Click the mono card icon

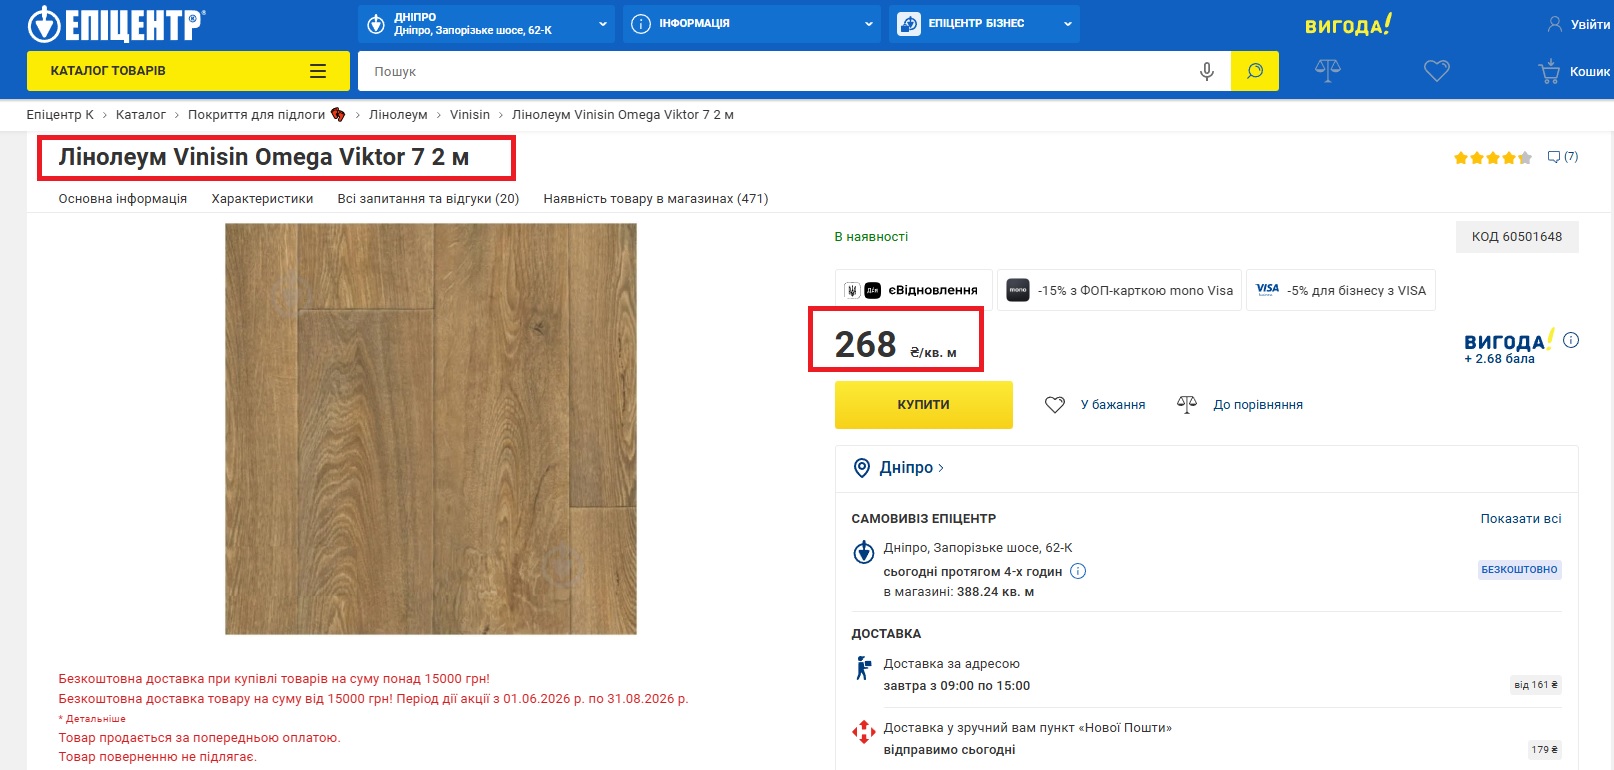(x=1018, y=290)
